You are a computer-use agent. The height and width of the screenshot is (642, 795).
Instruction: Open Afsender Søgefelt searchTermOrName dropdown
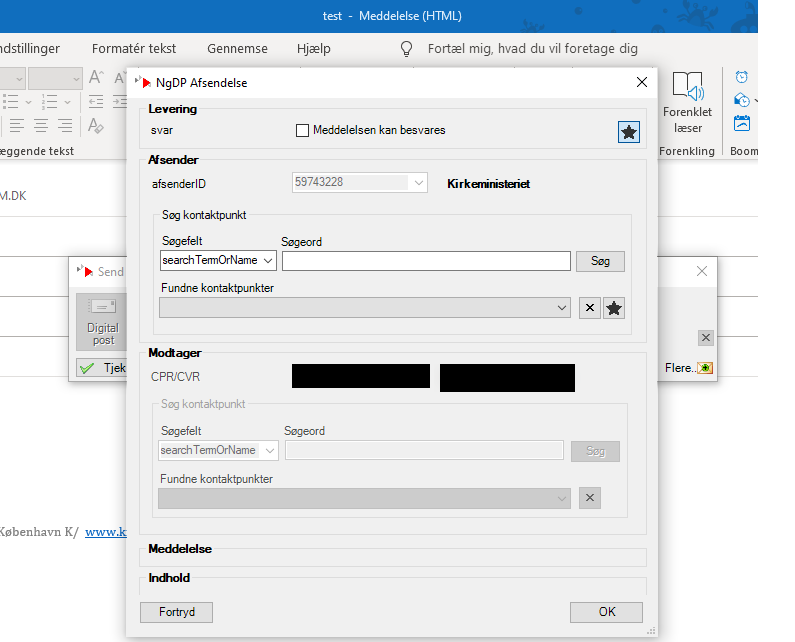click(x=268, y=261)
